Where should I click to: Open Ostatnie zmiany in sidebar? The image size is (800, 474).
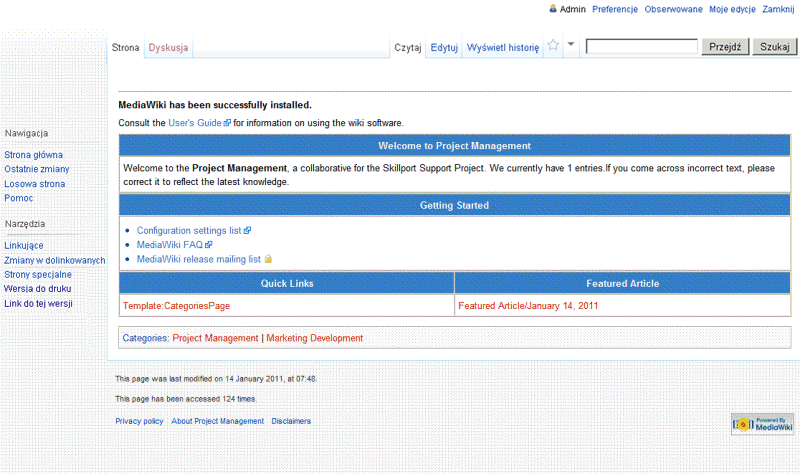(37, 169)
